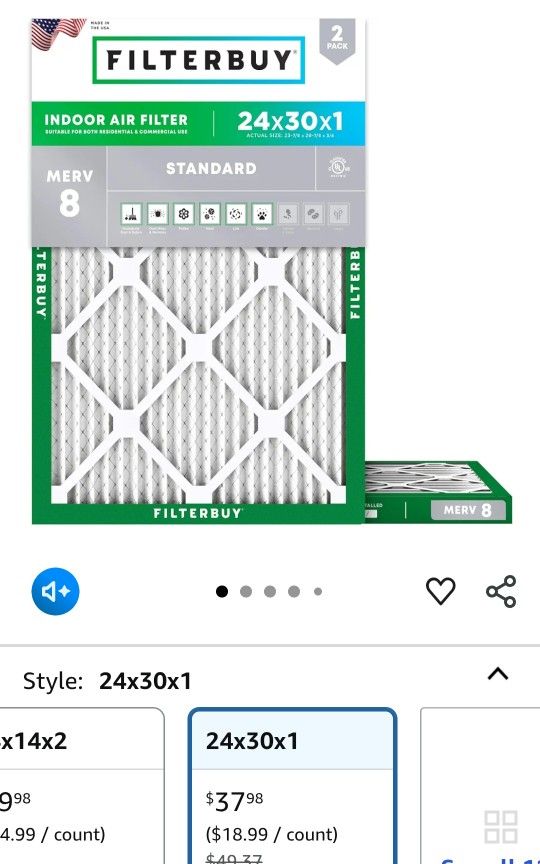Tap the side-view MERV 8 filter
The width and height of the screenshot is (540, 864).
438,492
